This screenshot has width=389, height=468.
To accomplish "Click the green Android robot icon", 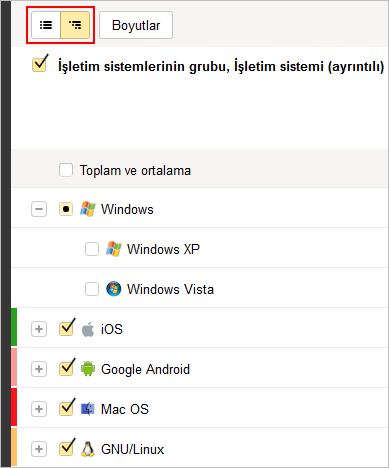I will pyautogui.click(x=88, y=369).
